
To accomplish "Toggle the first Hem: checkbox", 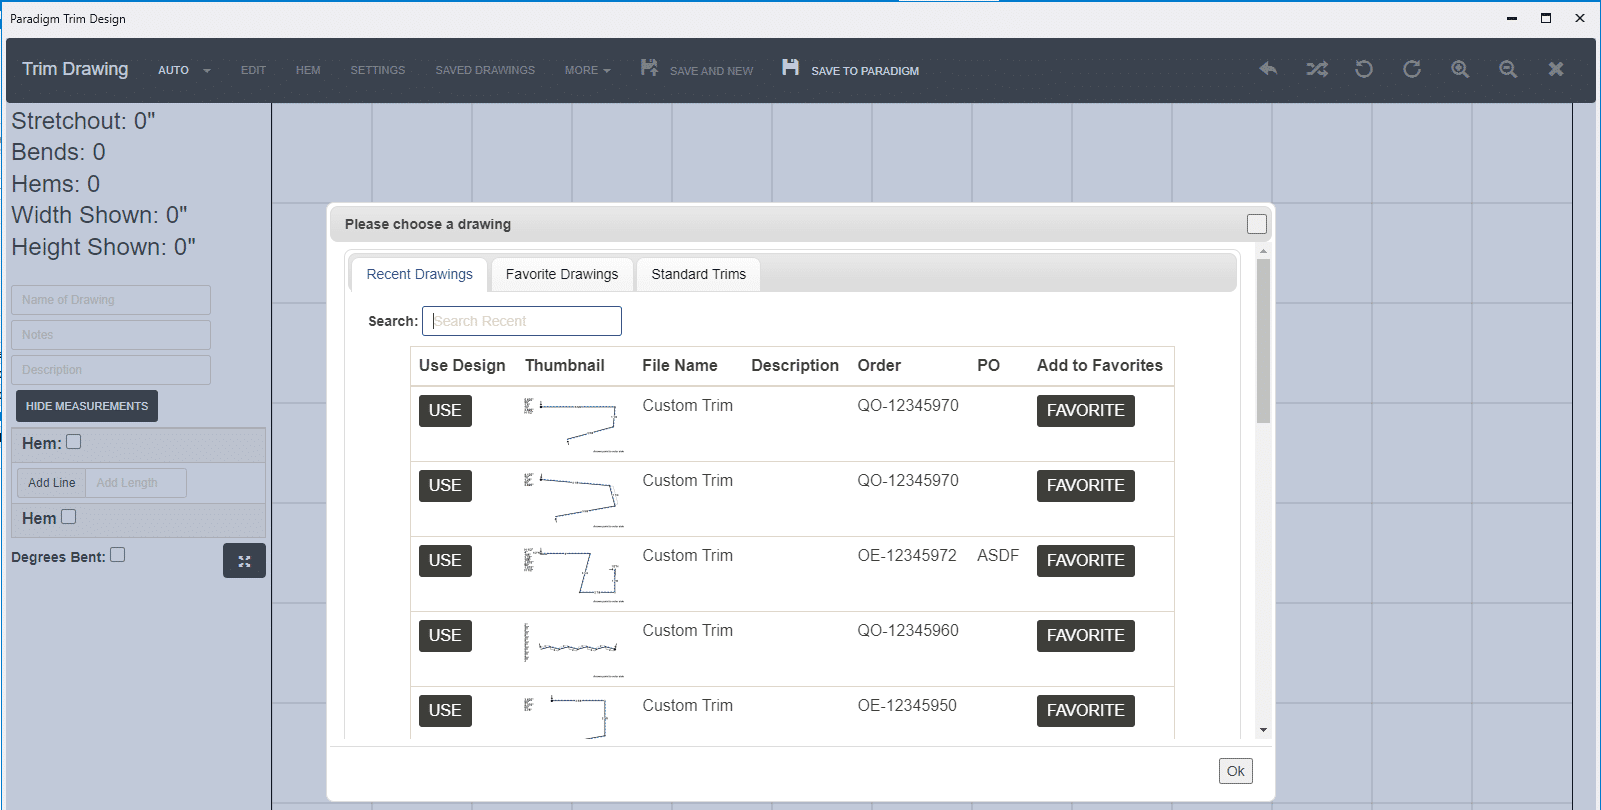I will click(73, 442).
